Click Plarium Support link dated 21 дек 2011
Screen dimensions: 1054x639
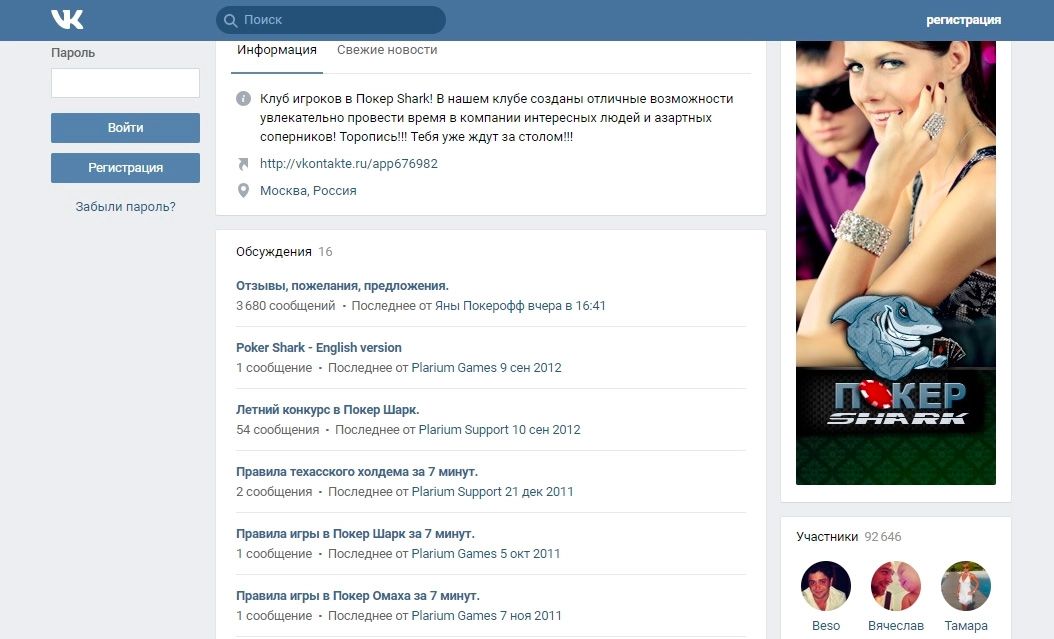[456, 492]
